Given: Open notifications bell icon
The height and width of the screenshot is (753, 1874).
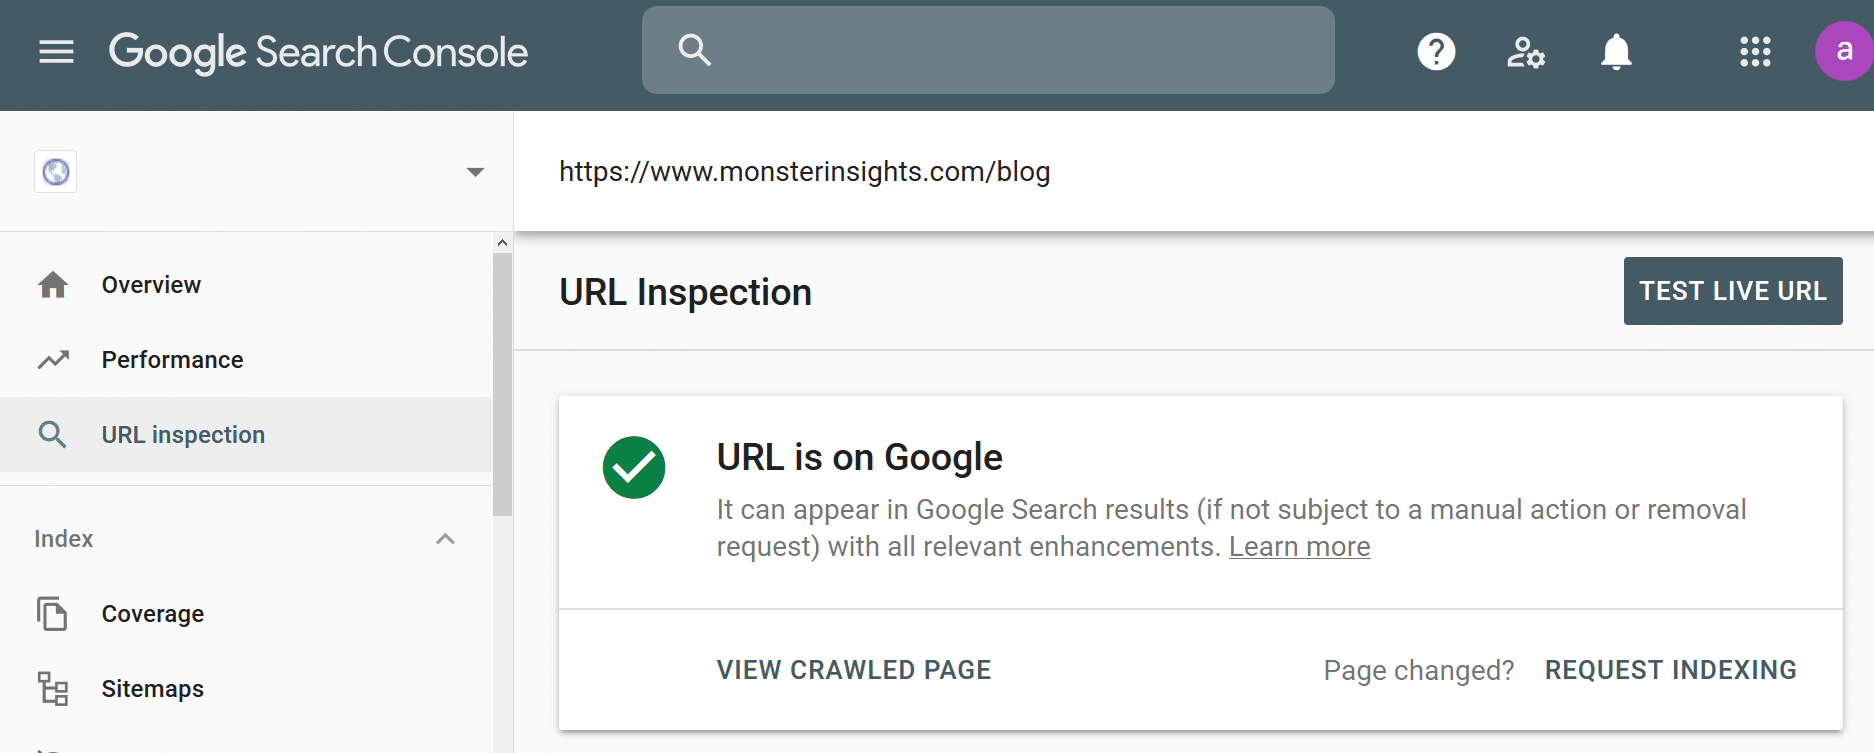Looking at the screenshot, I should click(x=1617, y=51).
